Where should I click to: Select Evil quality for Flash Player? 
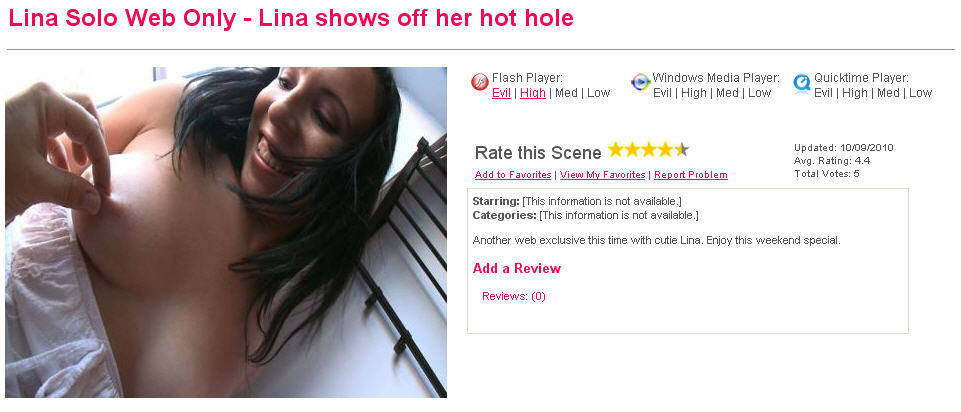coord(501,93)
